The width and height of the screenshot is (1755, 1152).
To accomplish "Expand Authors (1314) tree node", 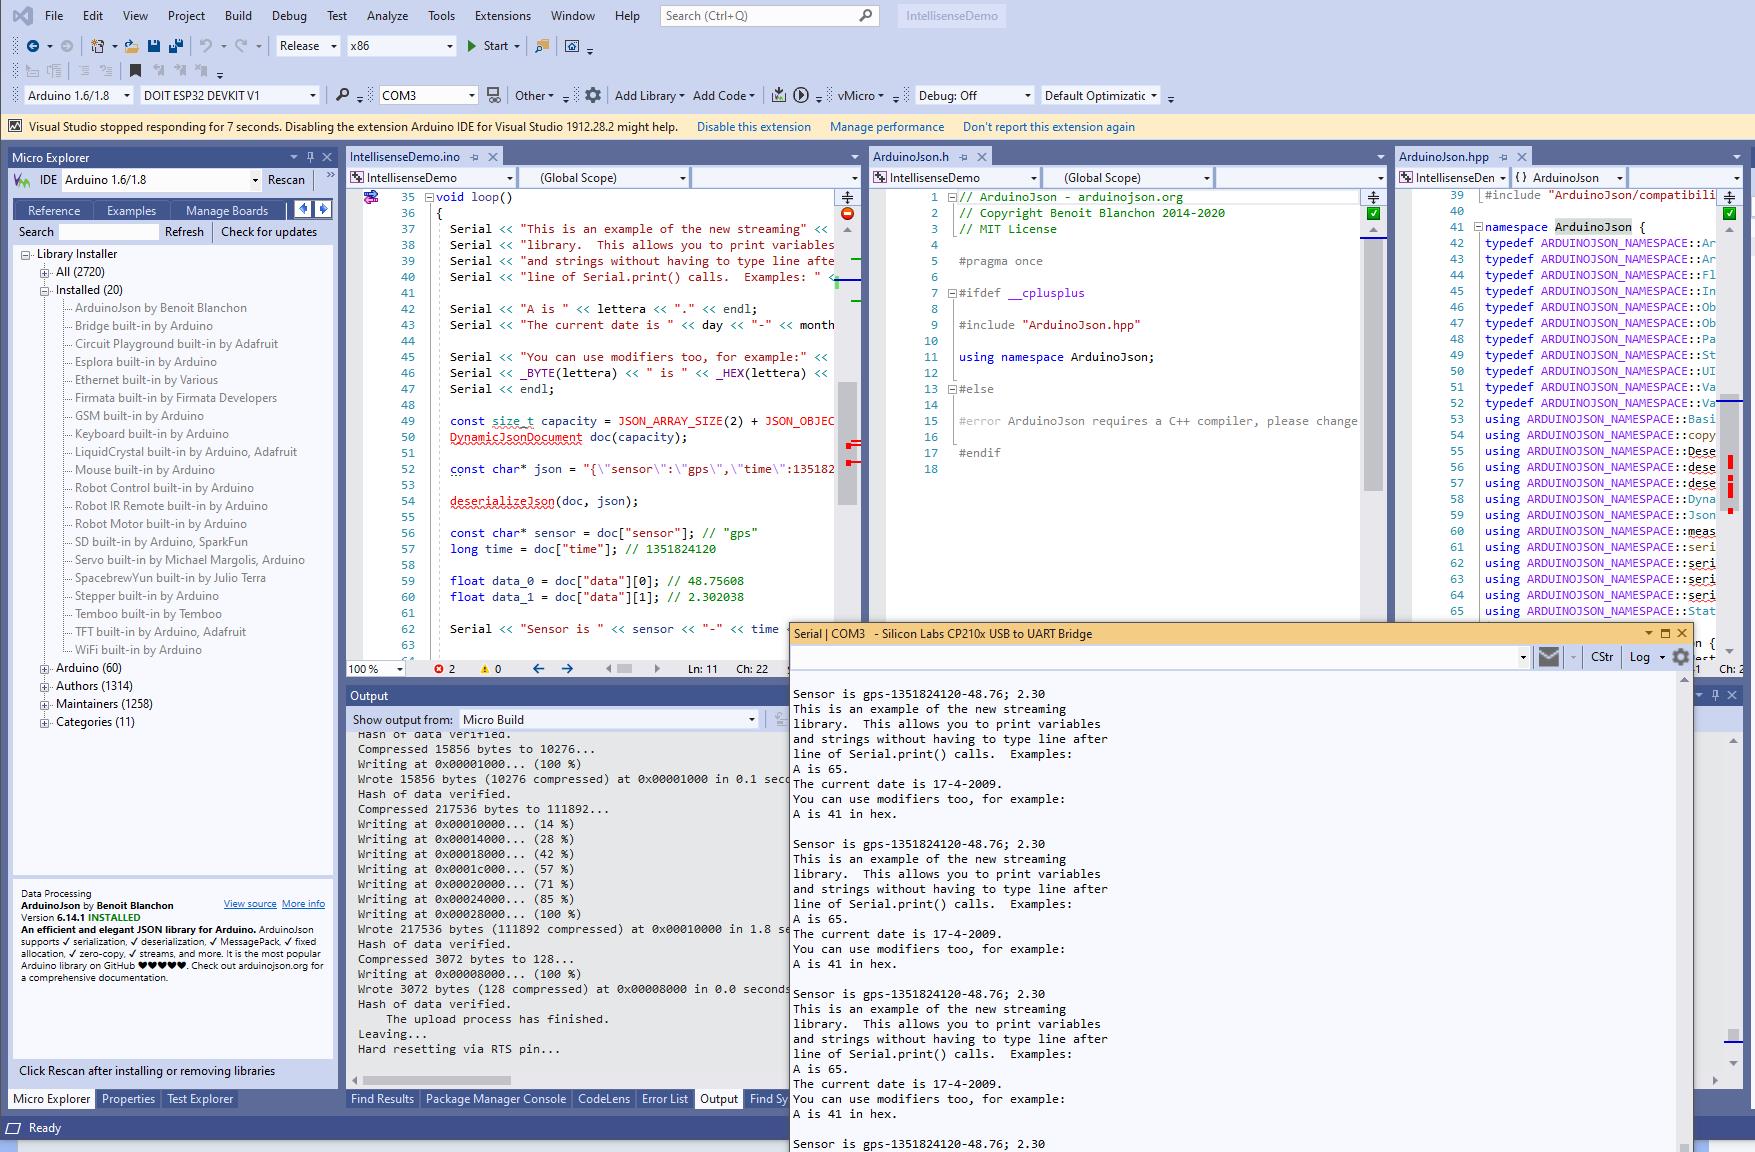I will pos(44,686).
